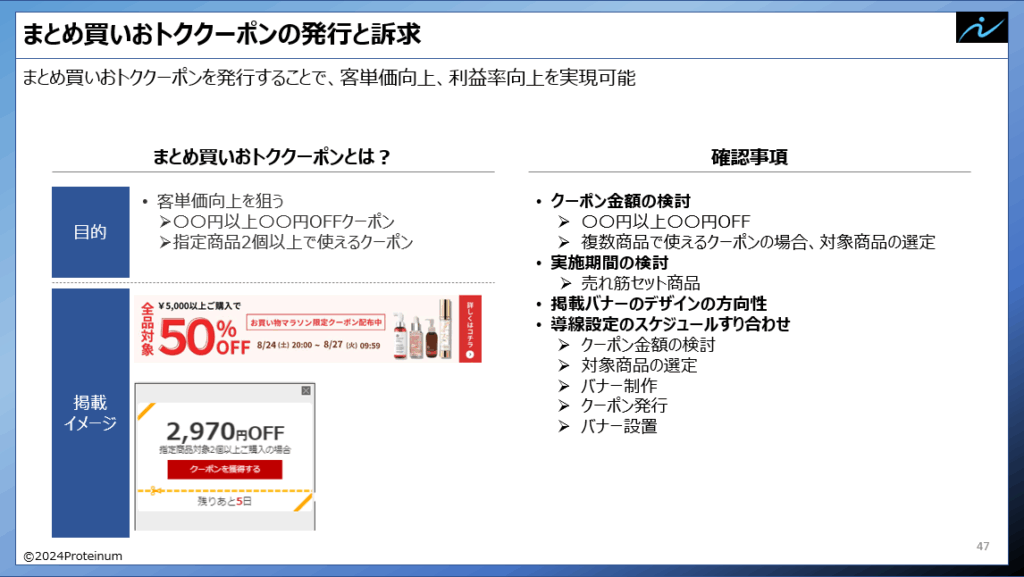Click the red クーポンを獲得する button
Screen dimensions: 1024x577
click(x=224, y=469)
